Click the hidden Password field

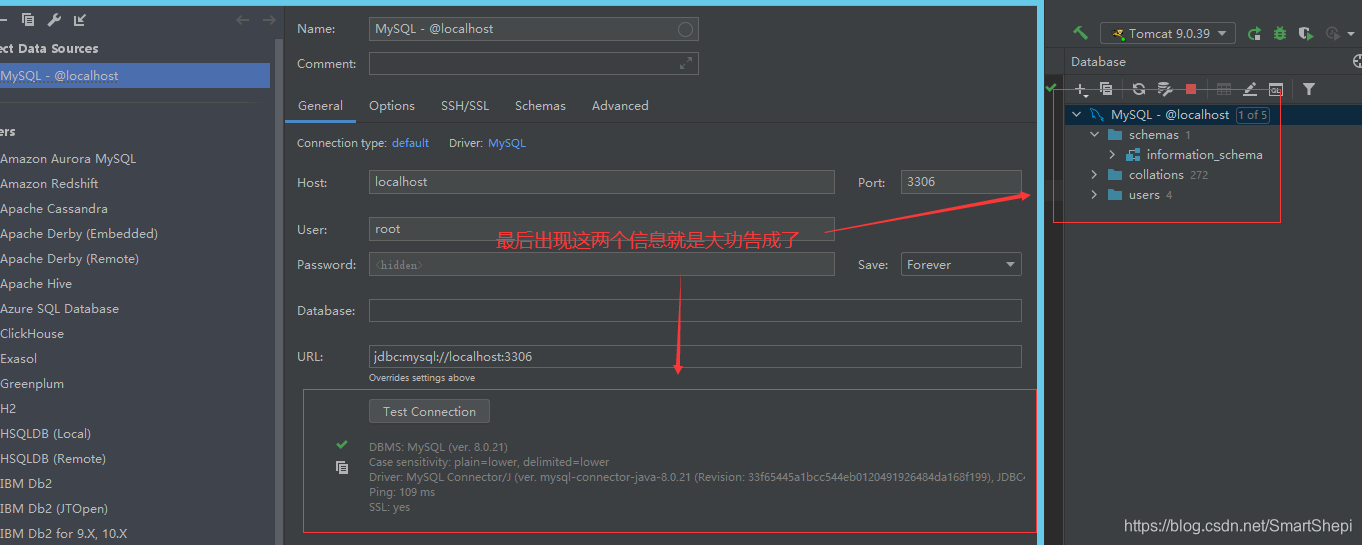coord(601,264)
